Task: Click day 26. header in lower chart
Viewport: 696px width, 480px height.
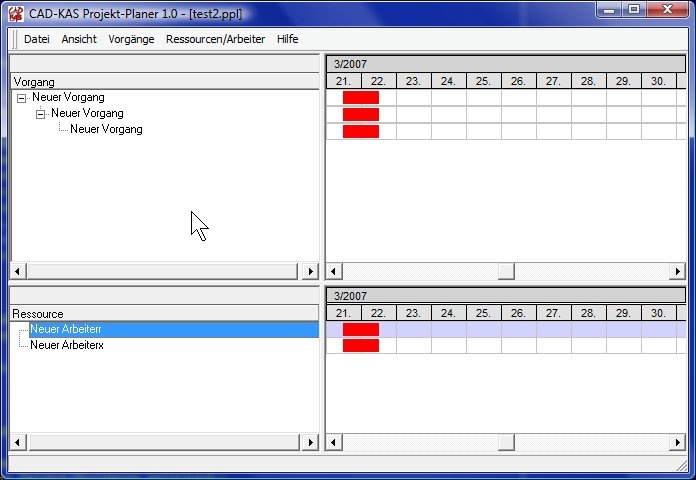Action: pyautogui.click(x=519, y=313)
